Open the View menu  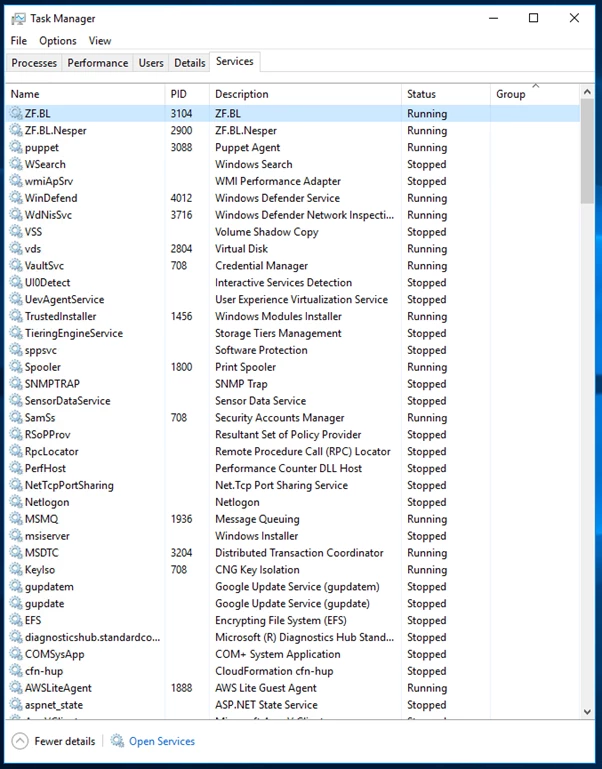[x=100, y=41]
